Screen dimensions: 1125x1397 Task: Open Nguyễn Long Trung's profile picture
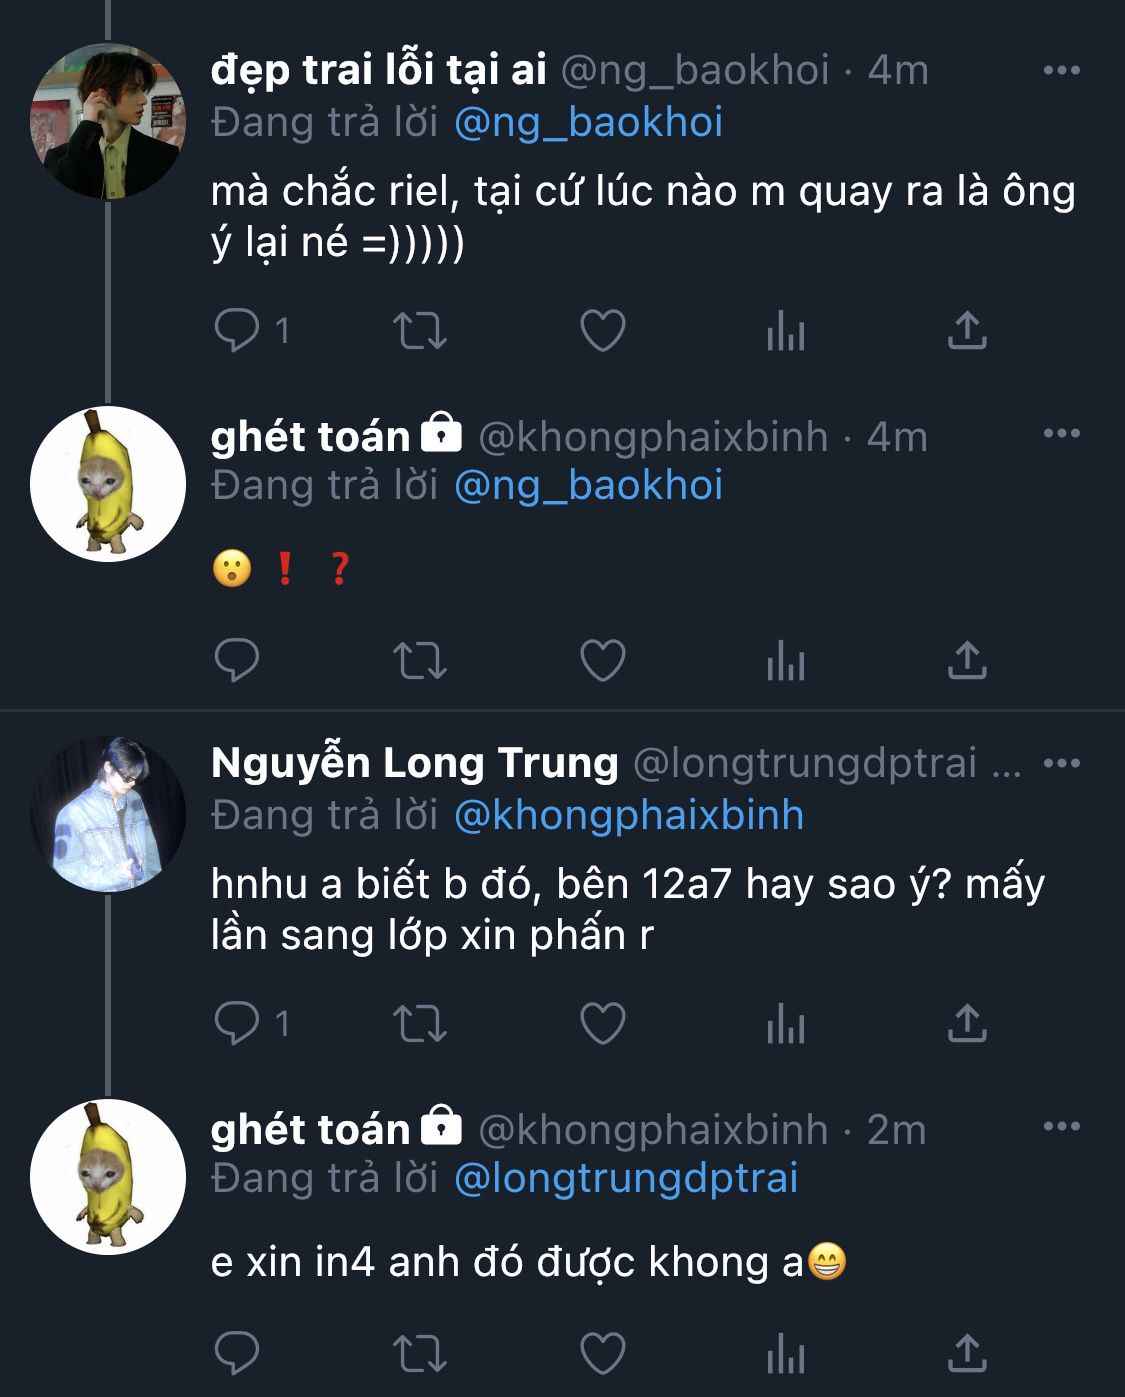coord(108,814)
